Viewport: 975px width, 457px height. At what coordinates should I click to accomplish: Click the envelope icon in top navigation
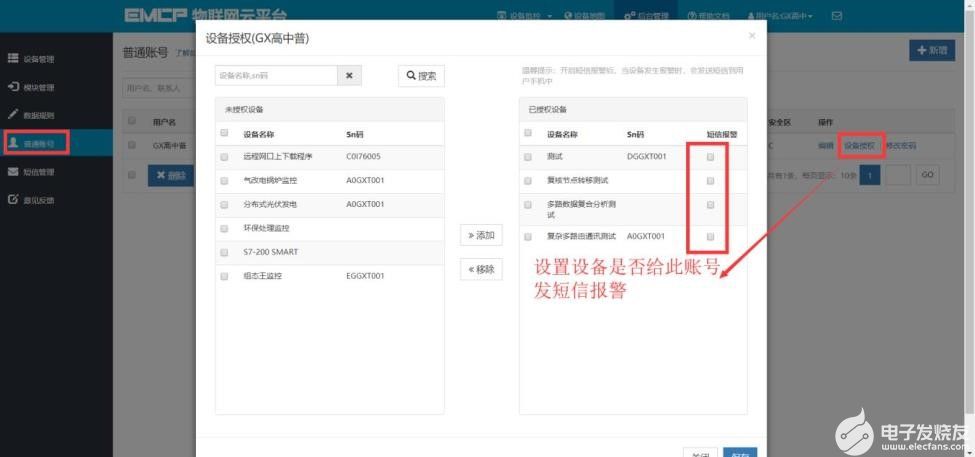(836, 16)
